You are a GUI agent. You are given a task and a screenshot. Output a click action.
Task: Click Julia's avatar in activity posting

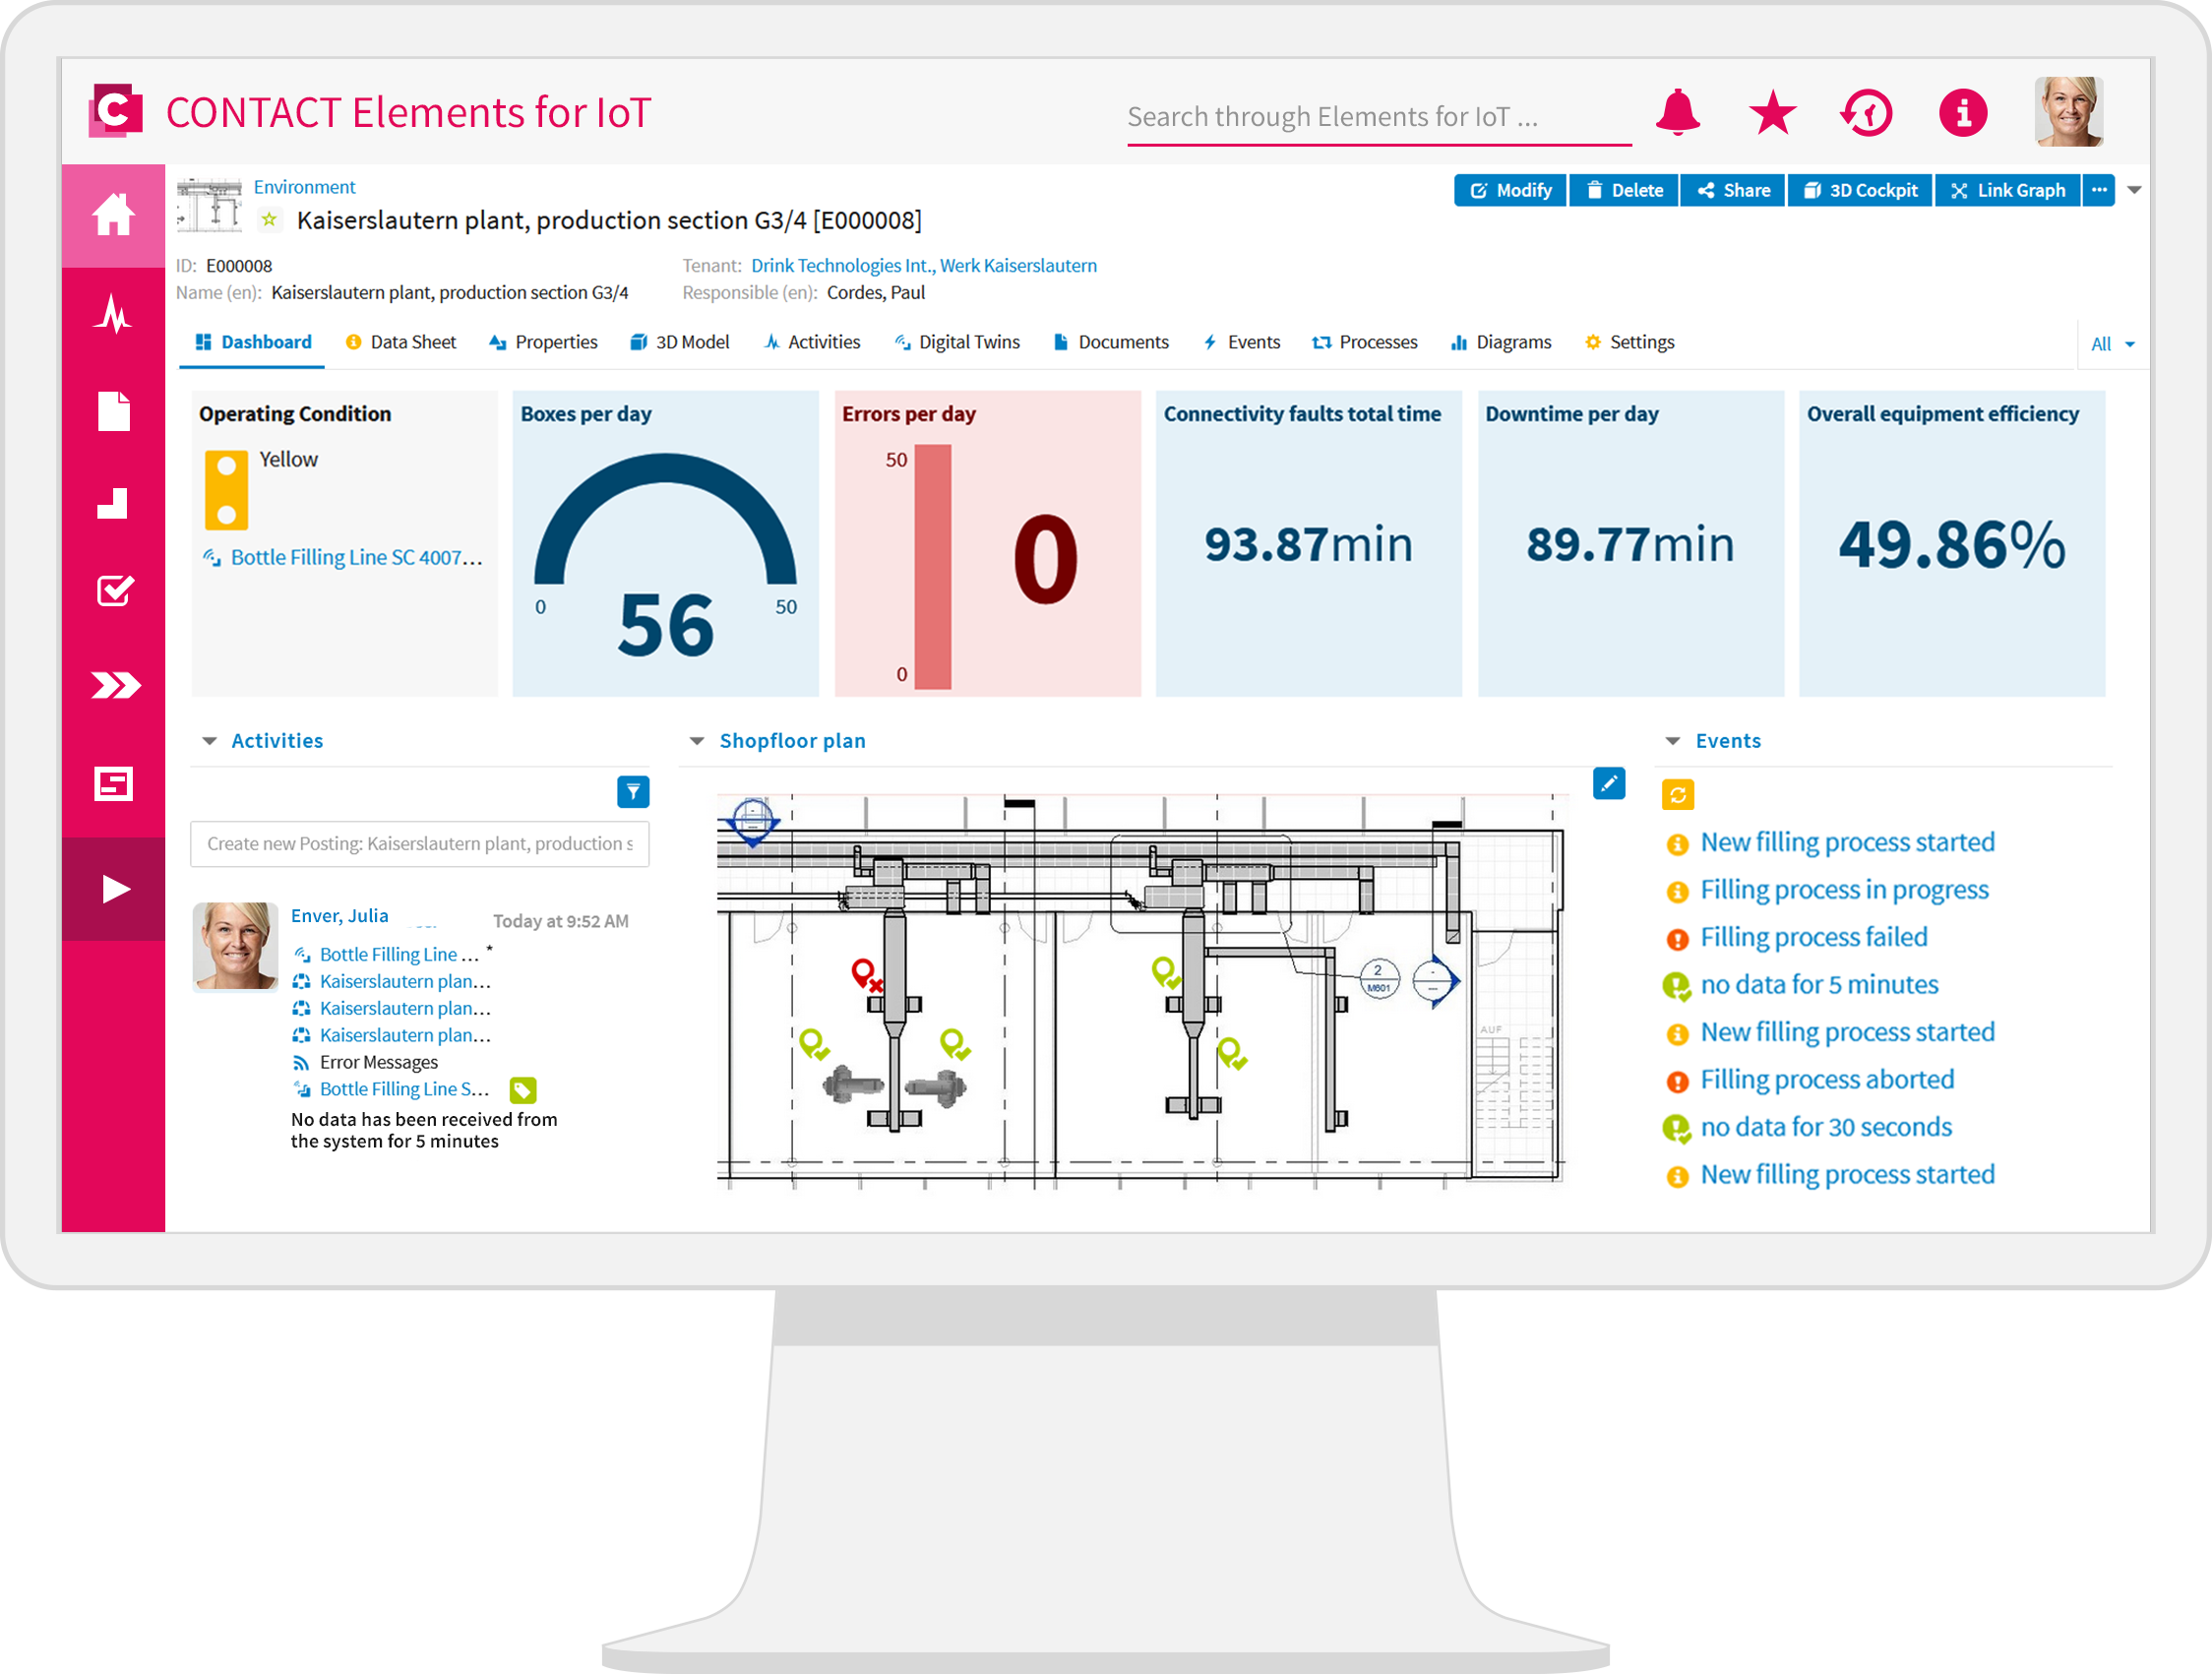click(235, 946)
